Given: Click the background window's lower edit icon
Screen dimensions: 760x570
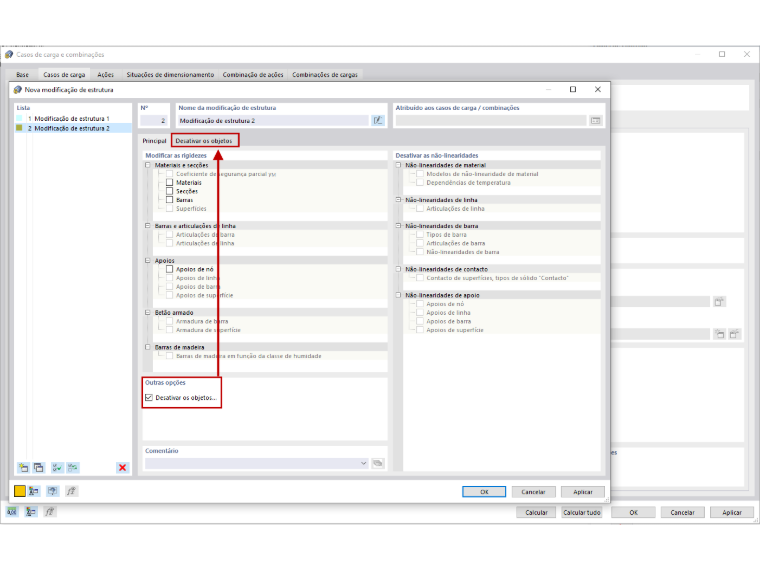Looking at the screenshot, I should (x=735, y=334).
